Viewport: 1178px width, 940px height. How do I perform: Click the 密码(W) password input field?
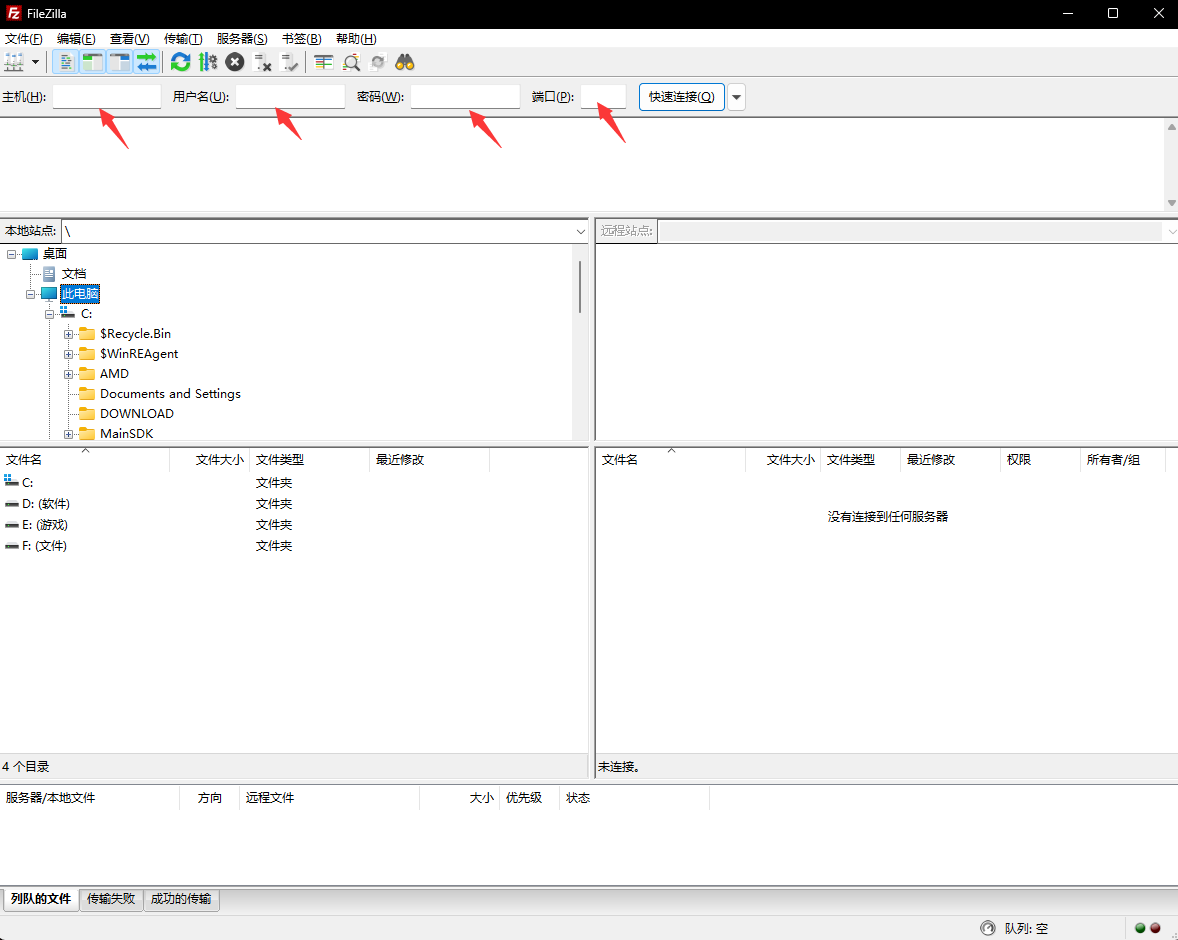(x=465, y=96)
